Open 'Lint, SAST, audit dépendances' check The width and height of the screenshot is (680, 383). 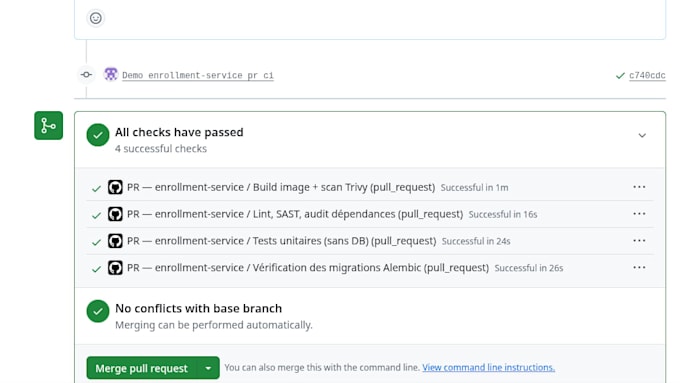(x=295, y=214)
